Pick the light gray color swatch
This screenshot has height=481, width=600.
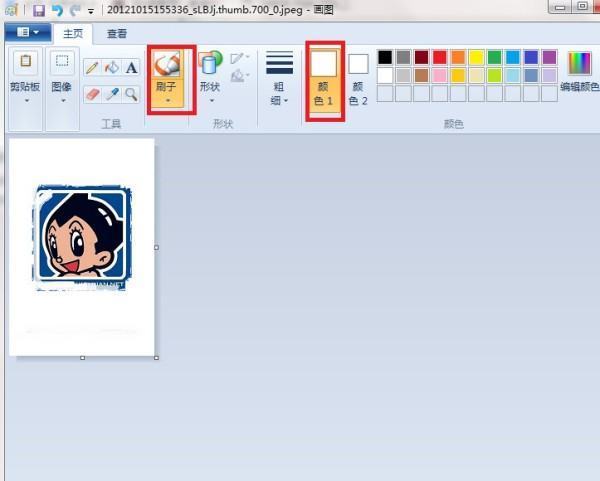[x=403, y=76]
